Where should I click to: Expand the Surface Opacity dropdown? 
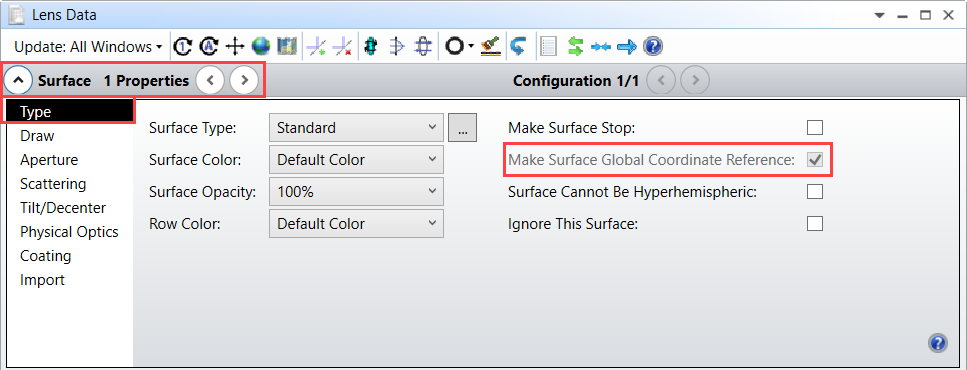click(356, 192)
